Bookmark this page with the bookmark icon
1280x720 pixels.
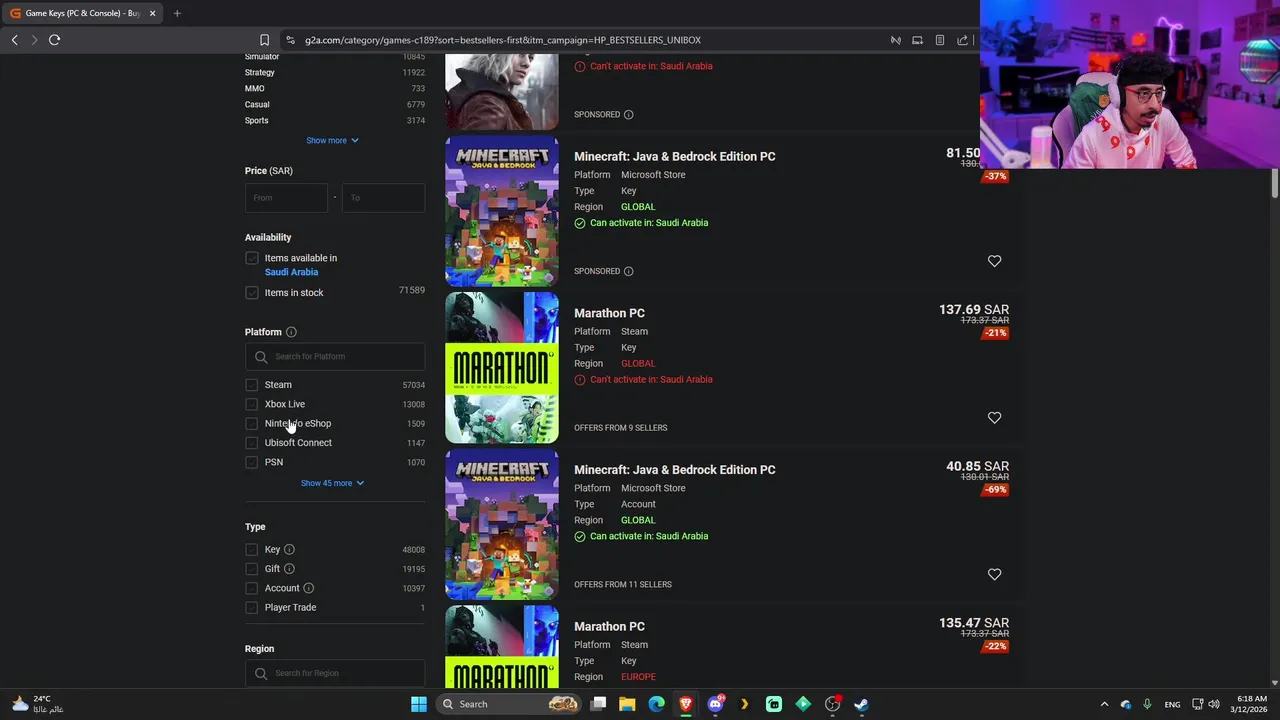tap(264, 40)
